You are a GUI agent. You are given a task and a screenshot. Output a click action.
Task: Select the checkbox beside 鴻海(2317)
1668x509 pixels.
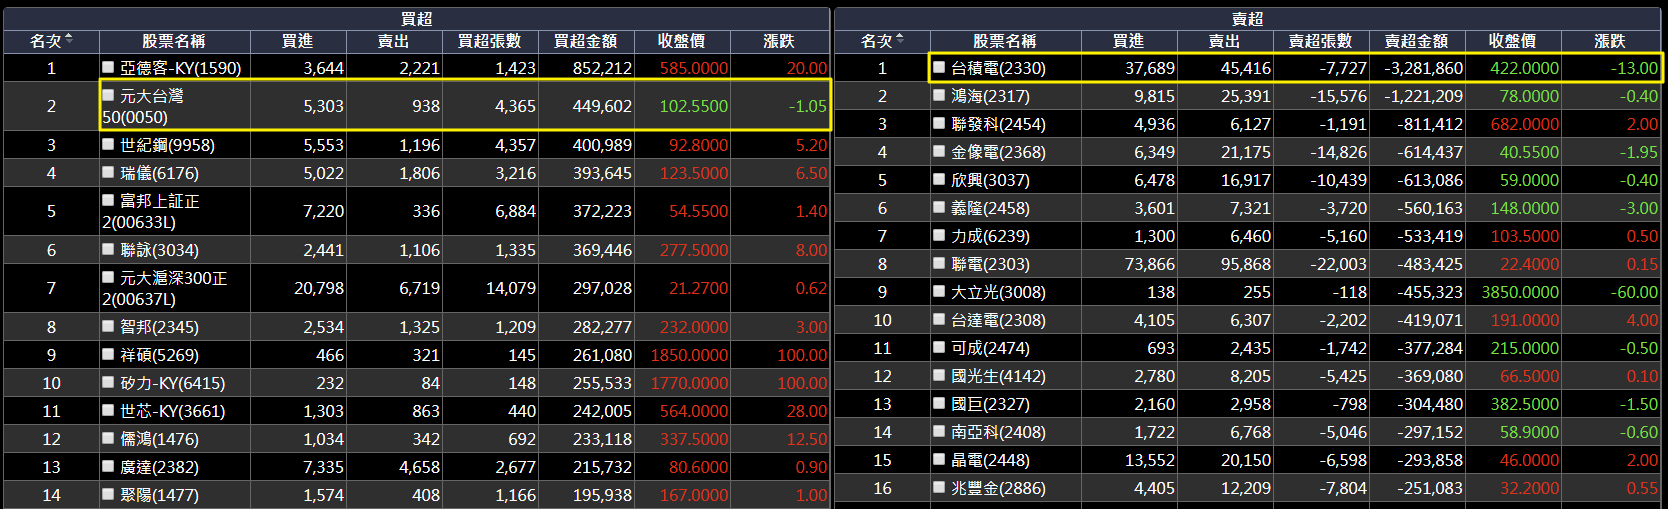coord(939,95)
